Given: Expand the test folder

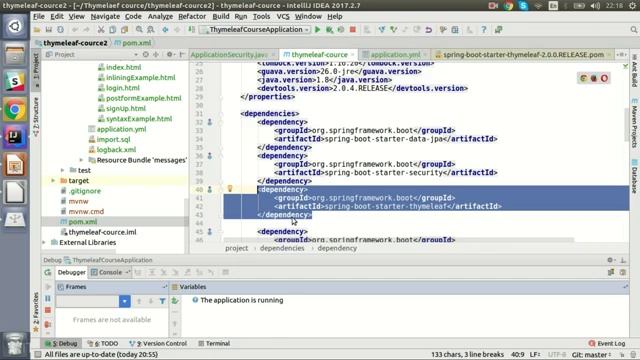Looking at the screenshot, I should [x=62, y=170].
